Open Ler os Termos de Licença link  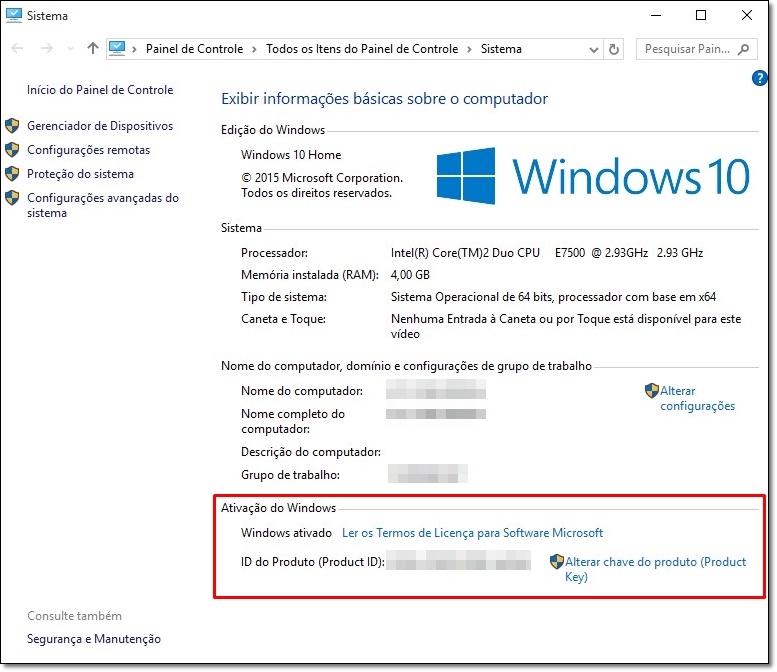tap(472, 533)
